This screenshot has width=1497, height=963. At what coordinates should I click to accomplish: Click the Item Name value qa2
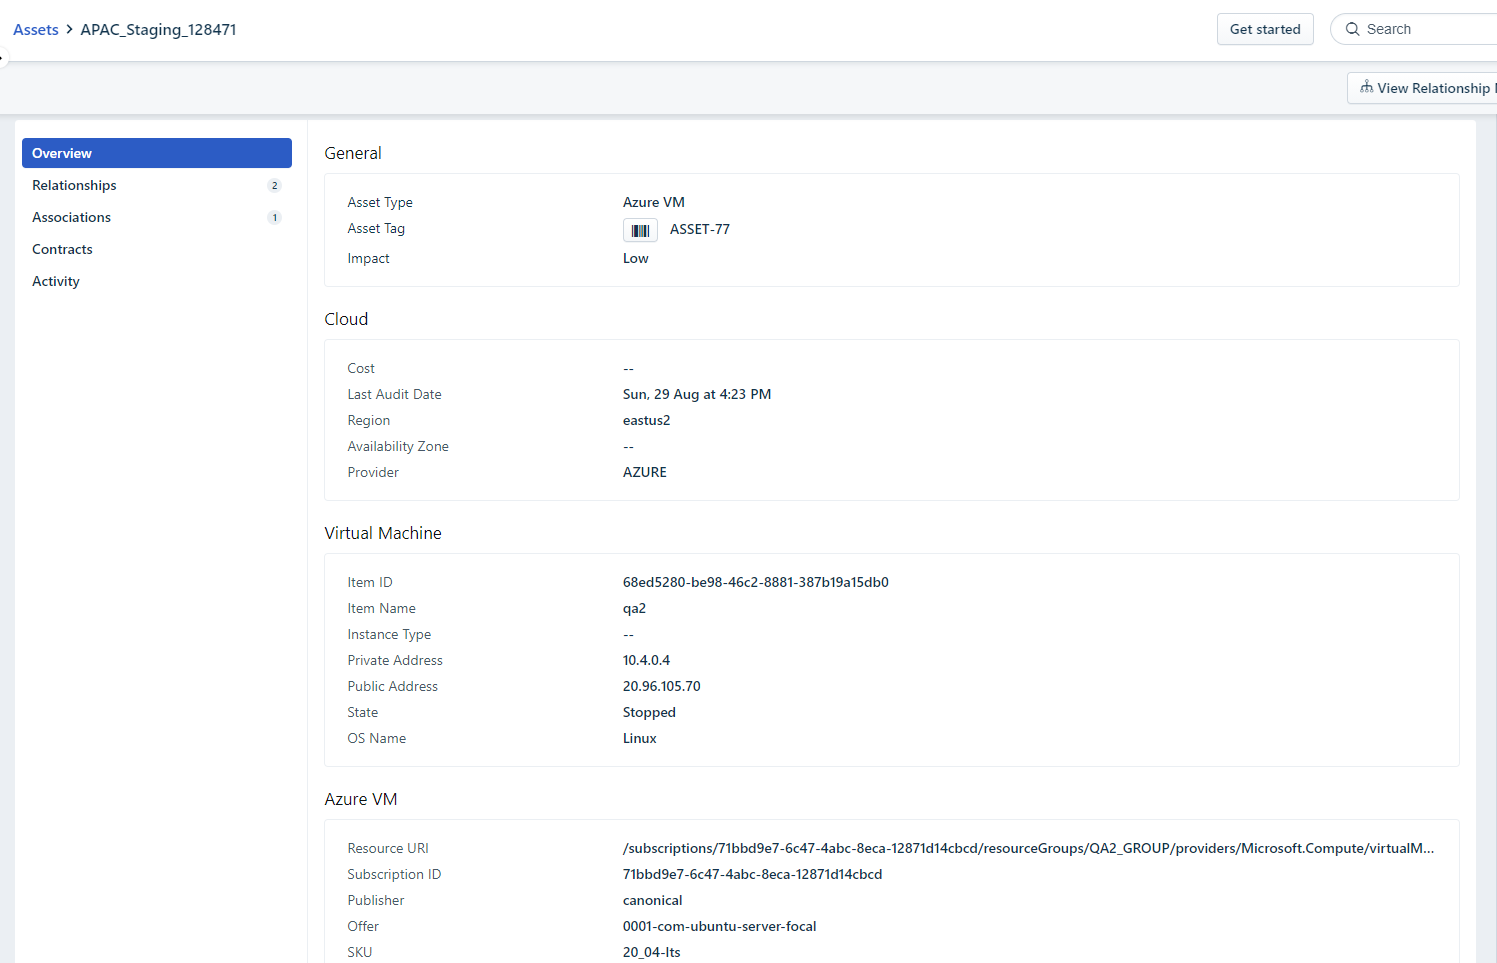pos(635,608)
